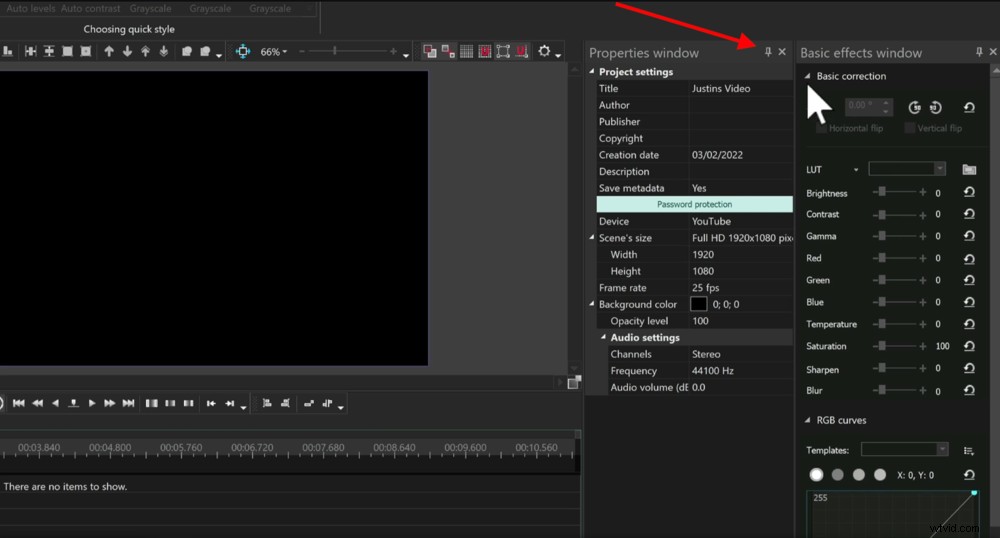Click the move object up arrow
This screenshot has height=538, width=1000.
pyautogui.click(x=109, y=51)
